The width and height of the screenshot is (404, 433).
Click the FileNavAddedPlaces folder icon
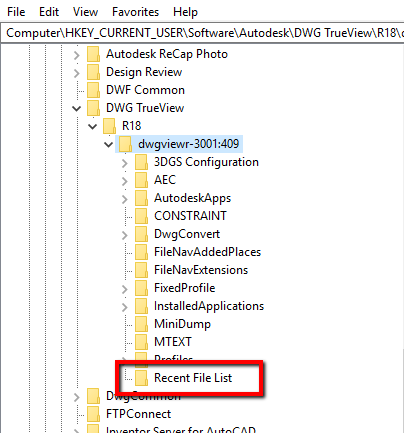[x=141, y=252]
